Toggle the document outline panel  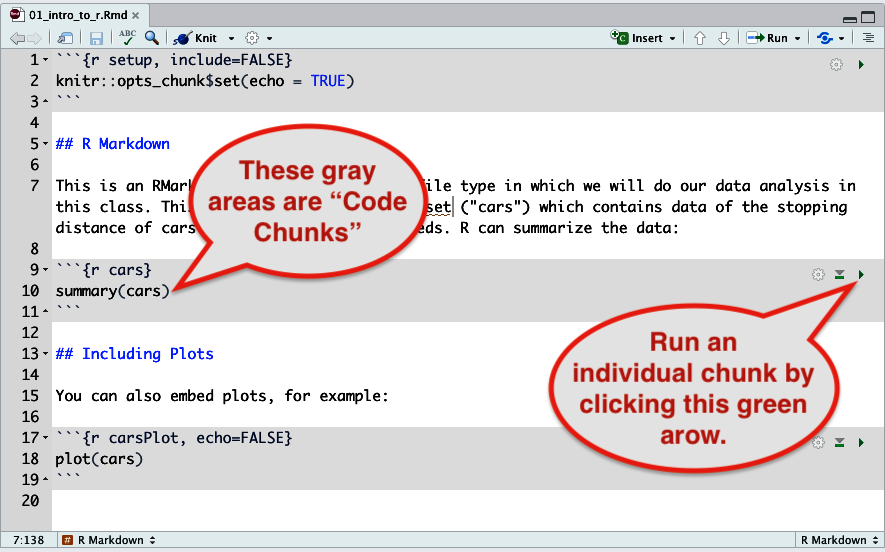868,38
